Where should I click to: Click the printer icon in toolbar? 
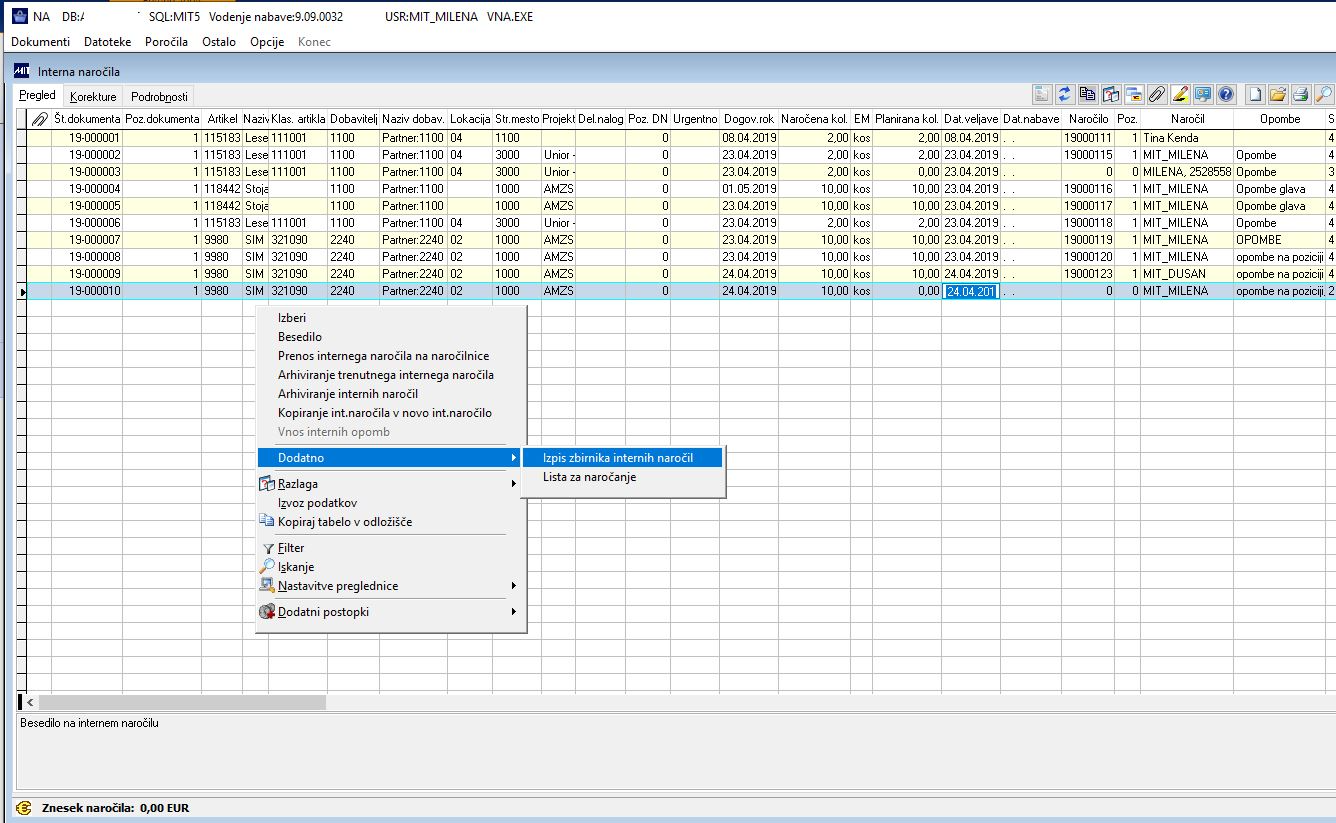coord(1300,95)
